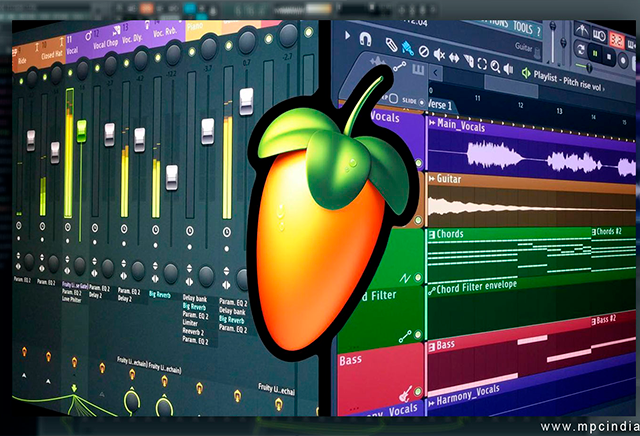Select the Playback speaker tool
The image size is (640, 436).
coord(508,69)
